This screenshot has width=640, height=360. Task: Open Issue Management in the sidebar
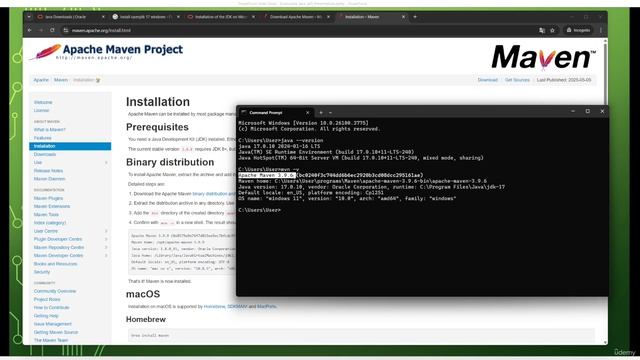click(x=53, y=324)
